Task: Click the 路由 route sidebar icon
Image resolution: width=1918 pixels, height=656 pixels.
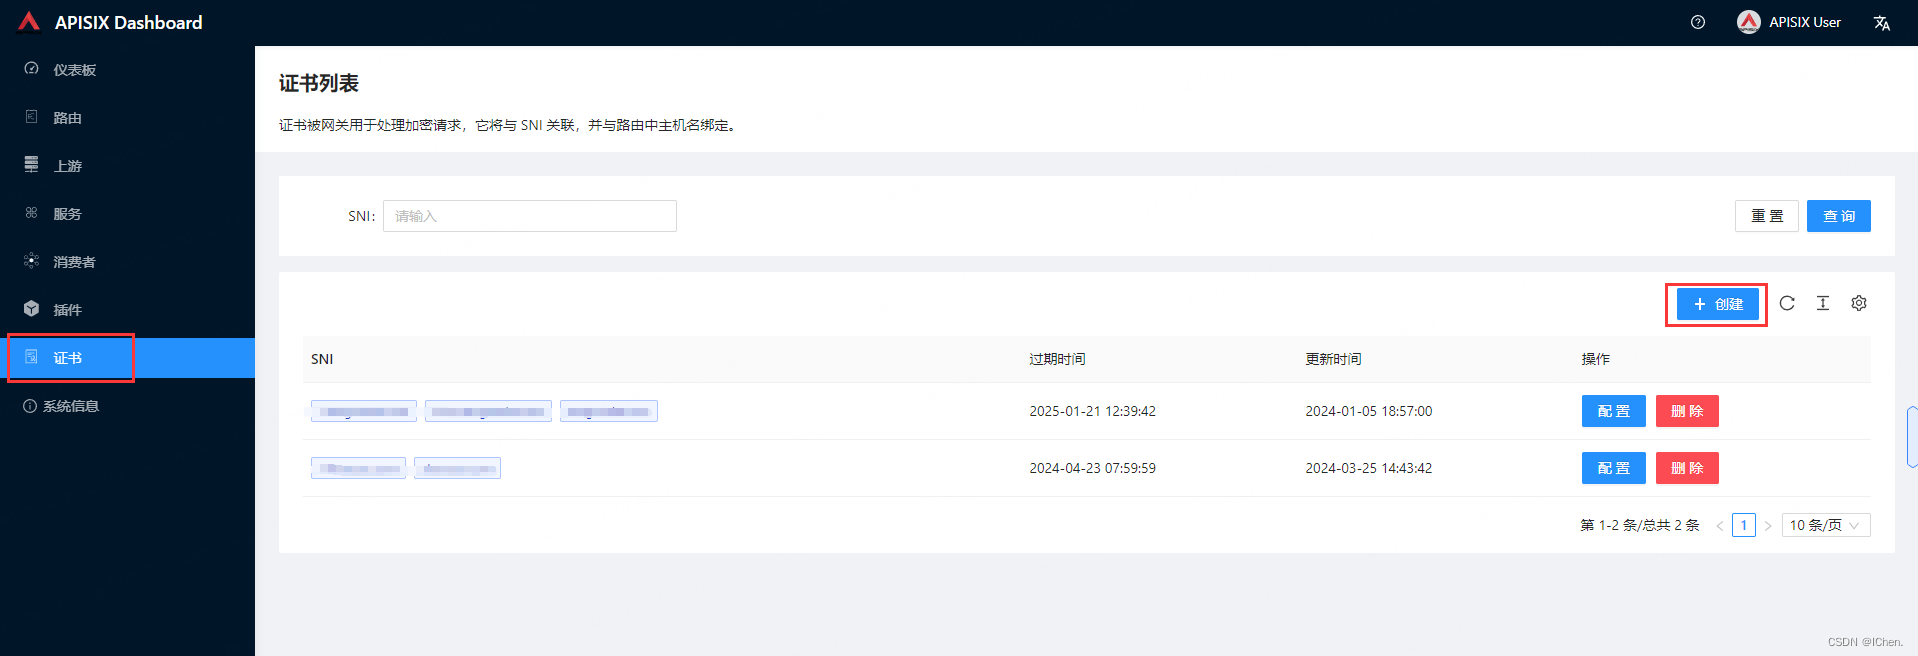Action: click(31, 117)
